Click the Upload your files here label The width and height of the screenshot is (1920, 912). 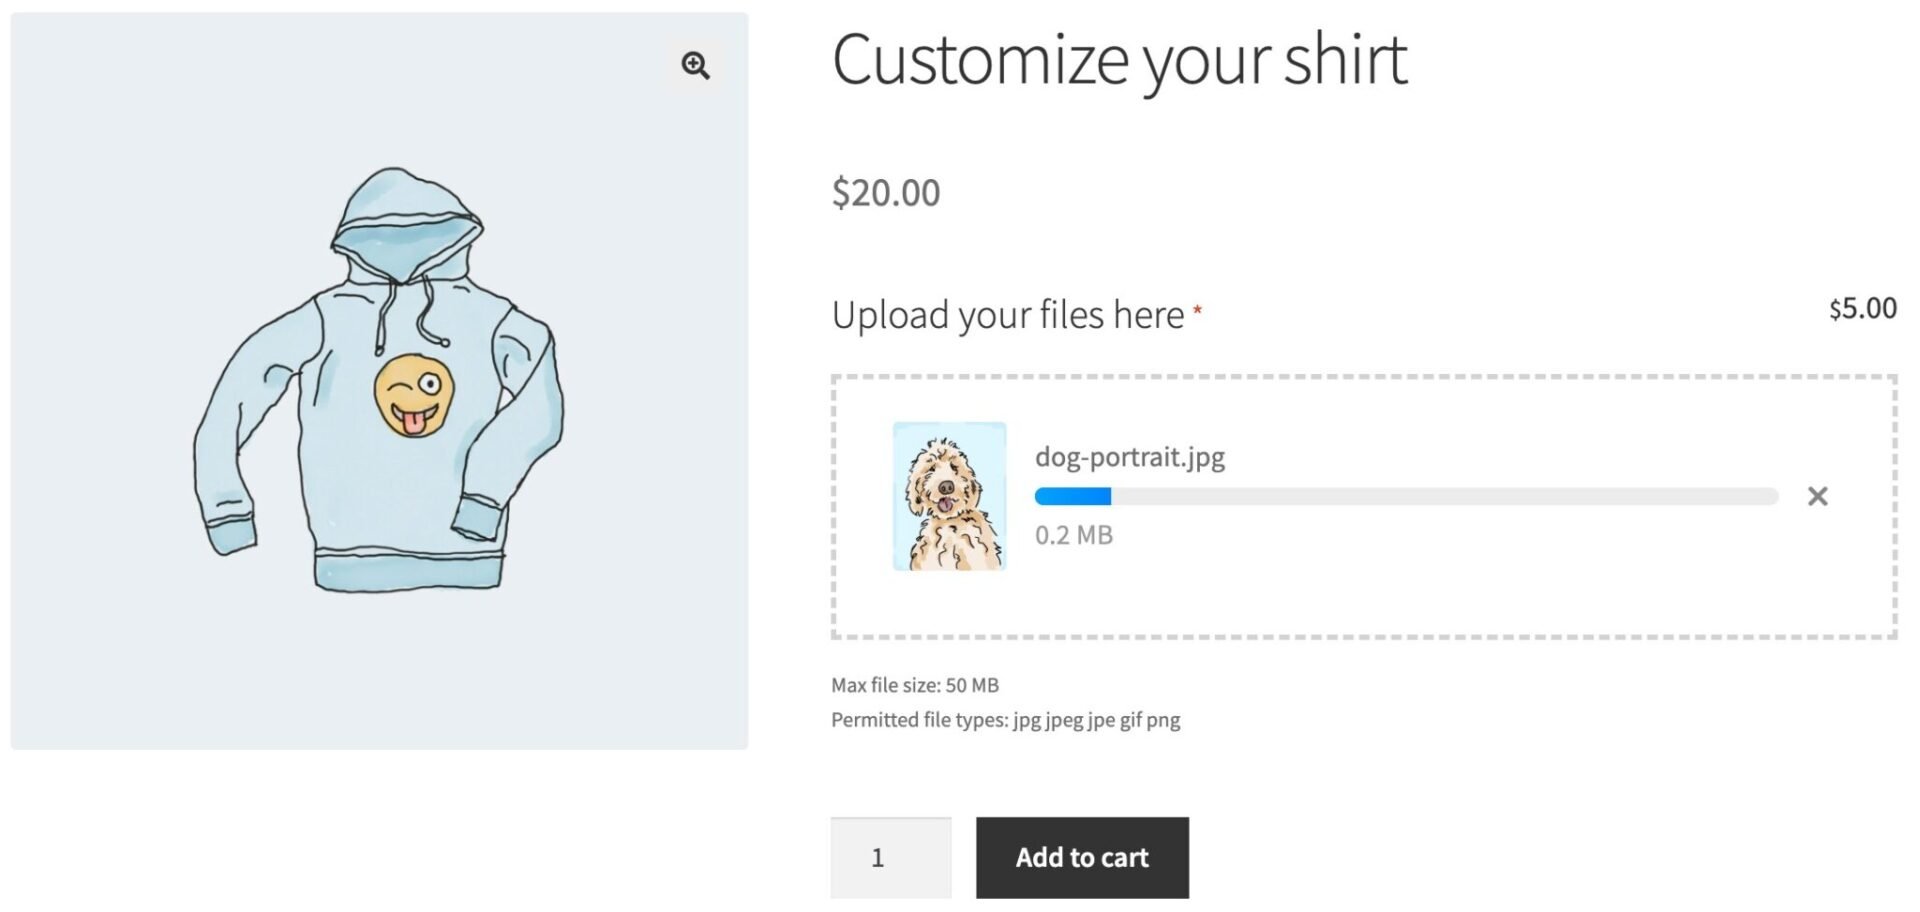tap(1008, 314)
